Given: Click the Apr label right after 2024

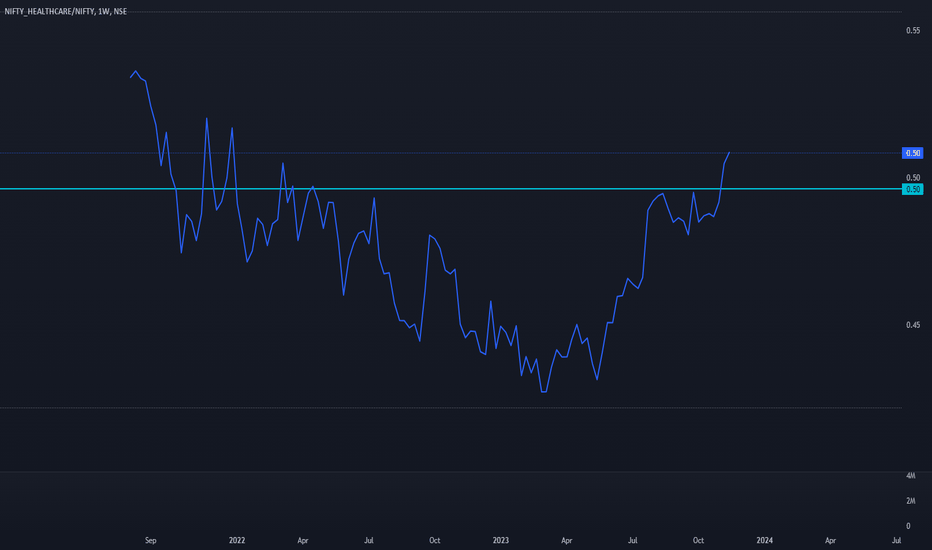Looking at the screenshot, I should (x=830, y=540).
